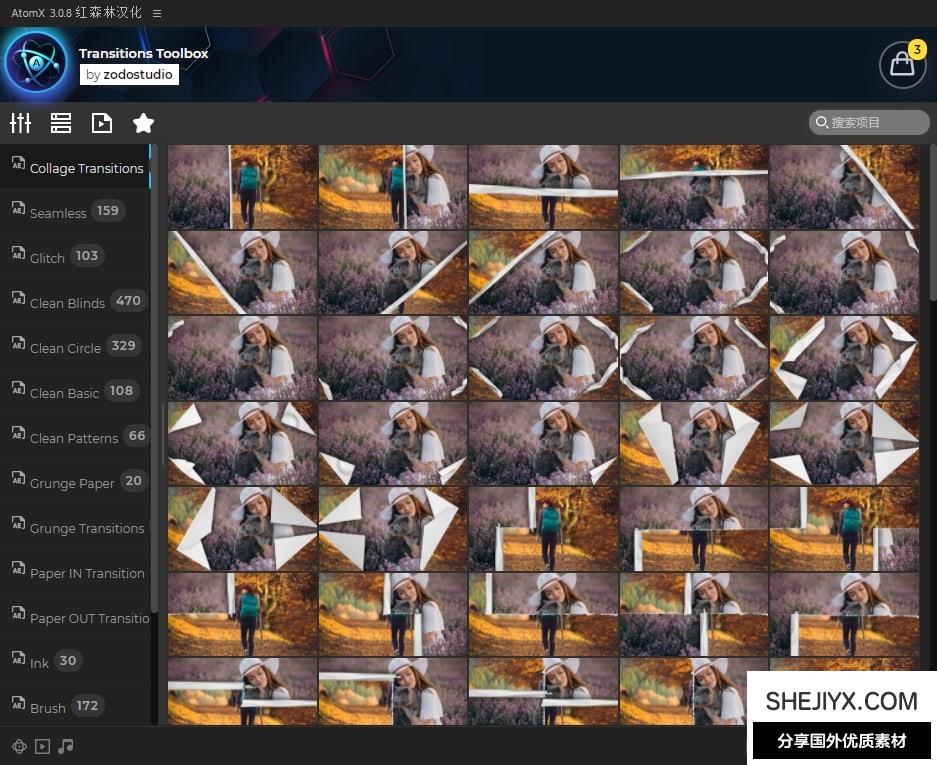Open the mixer sliders settings icon
Viewport: 937px width, 765px height.
coord(20,123)
